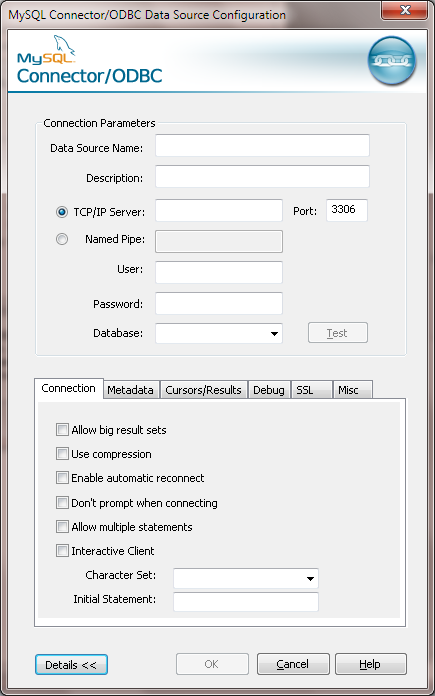Click the Character Set label text
This screenshot has height=696, width=435.
121,575
